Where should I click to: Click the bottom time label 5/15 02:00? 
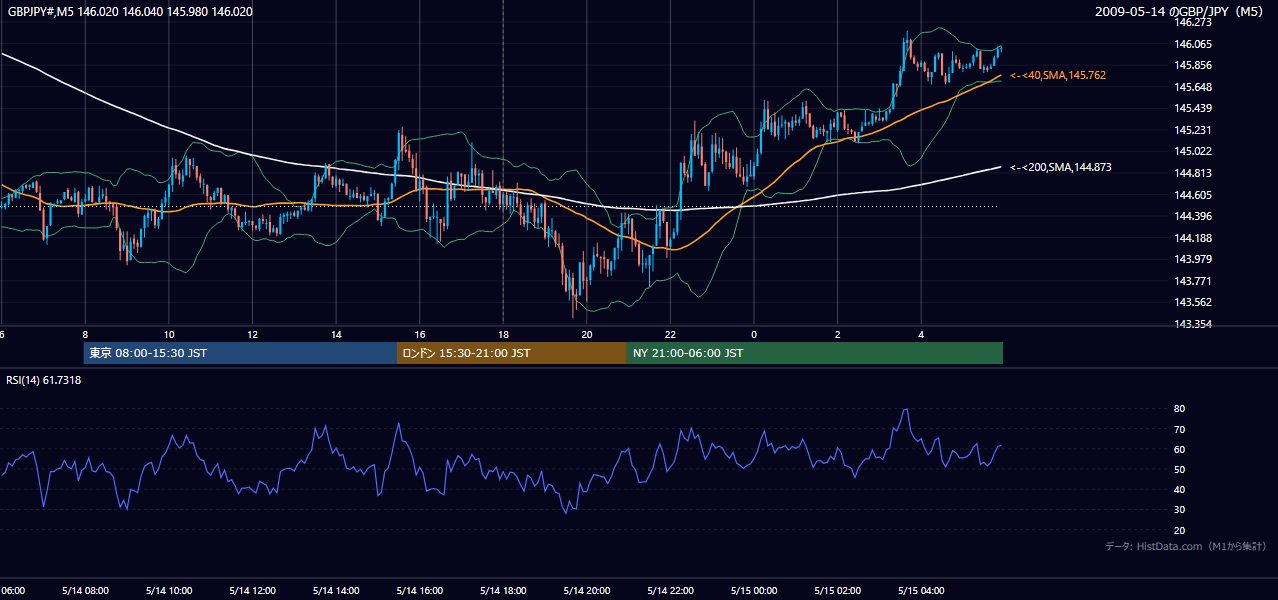(x=838, y=590)
